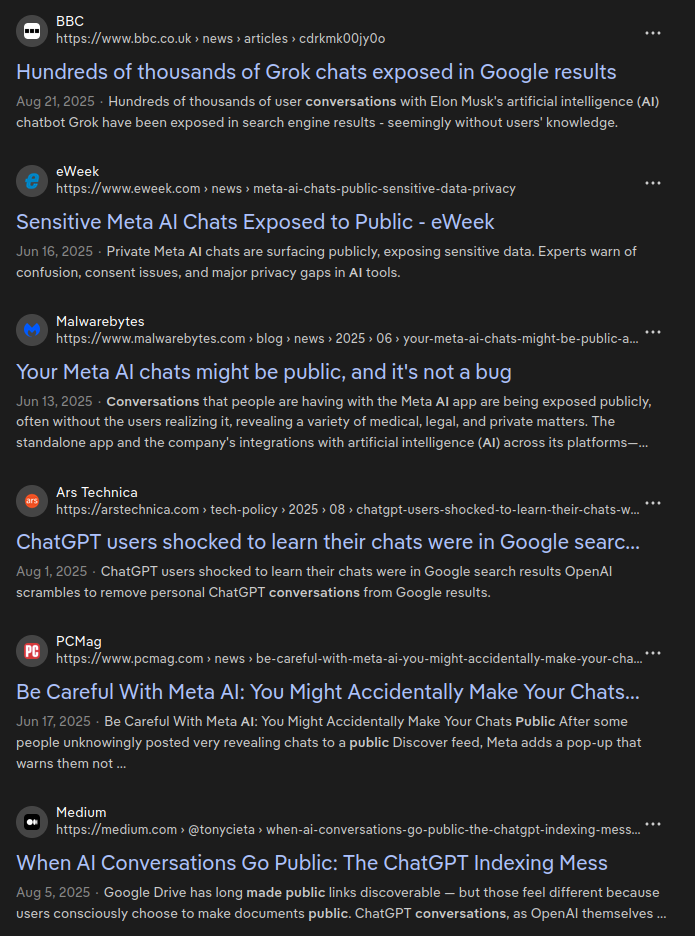
Task: Open 'Be Careful With Meta AI' headline
Action: coord(328,692)
